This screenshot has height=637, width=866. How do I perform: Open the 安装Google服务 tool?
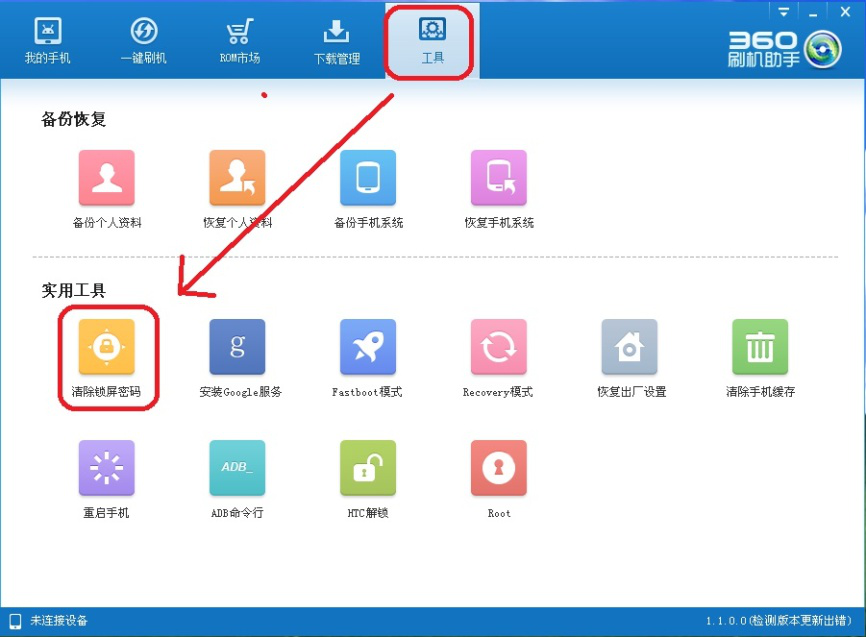point(237,347)
